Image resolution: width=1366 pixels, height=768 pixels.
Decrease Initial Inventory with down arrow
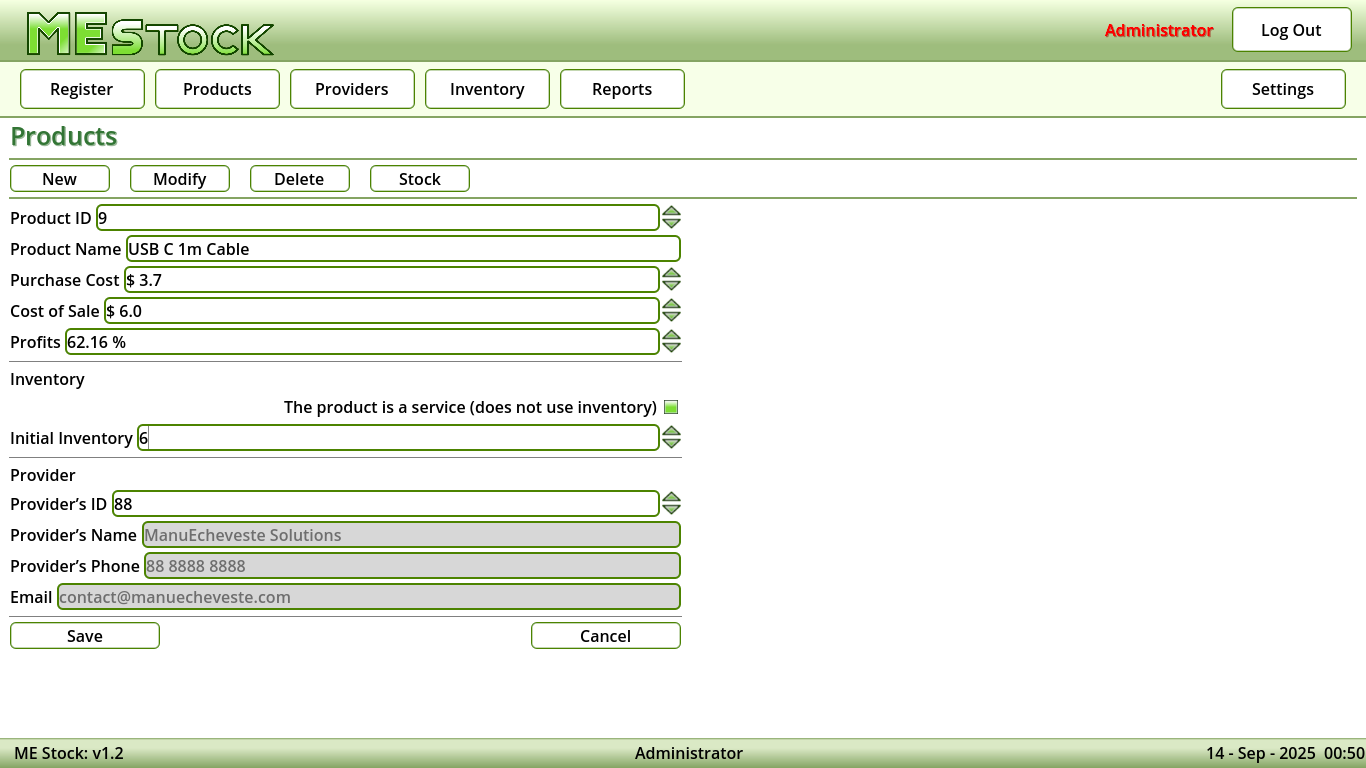(671, 443)
